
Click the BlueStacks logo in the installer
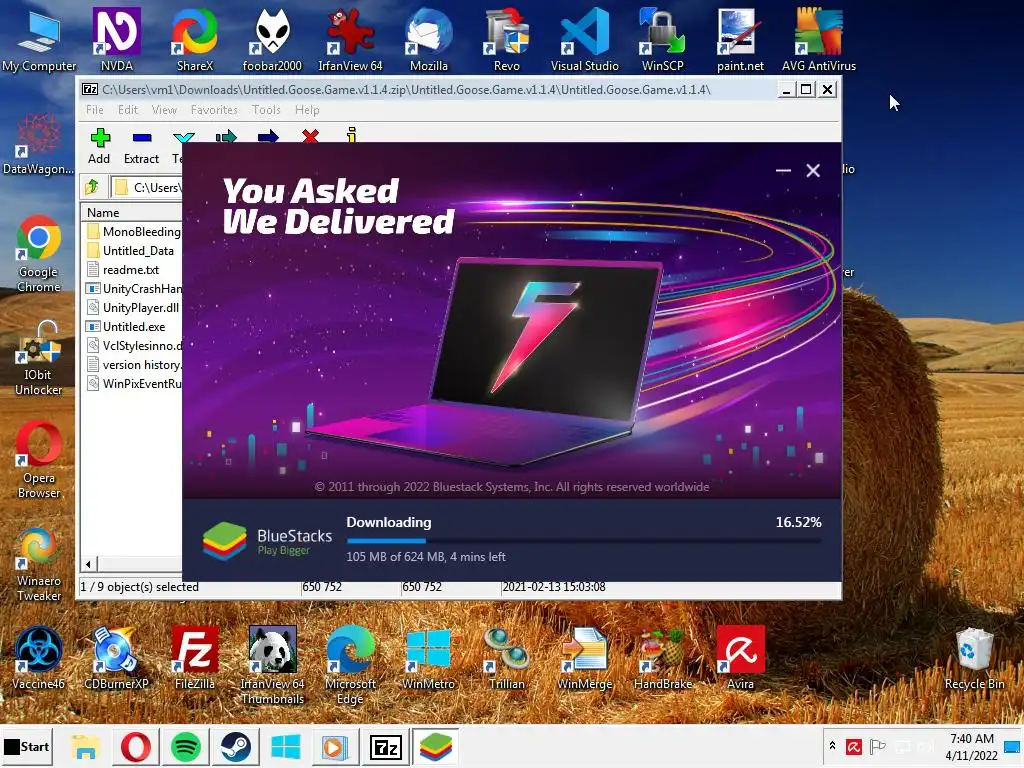(224, 541)
